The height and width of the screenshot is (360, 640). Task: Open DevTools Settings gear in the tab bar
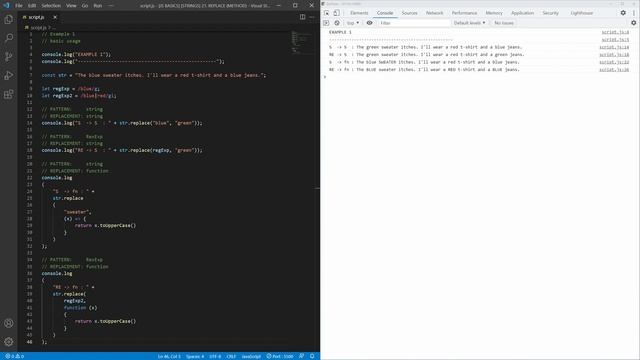click(623, 13)
